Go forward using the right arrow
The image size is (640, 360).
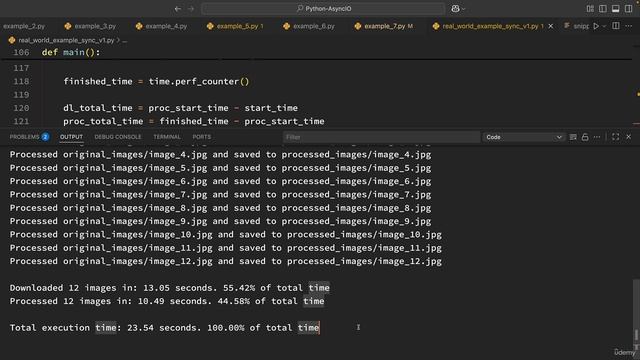pyautogui.click(x=191, y=9)
